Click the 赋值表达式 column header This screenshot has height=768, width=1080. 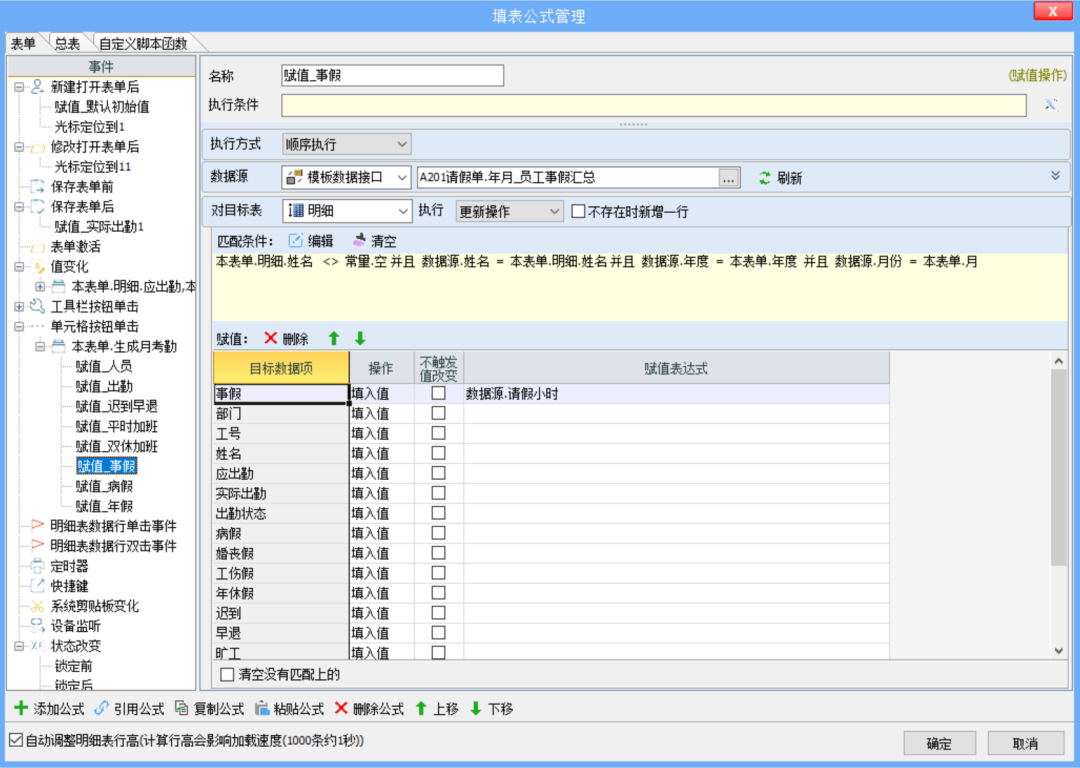pyautogui.click(x=676, y=368)
